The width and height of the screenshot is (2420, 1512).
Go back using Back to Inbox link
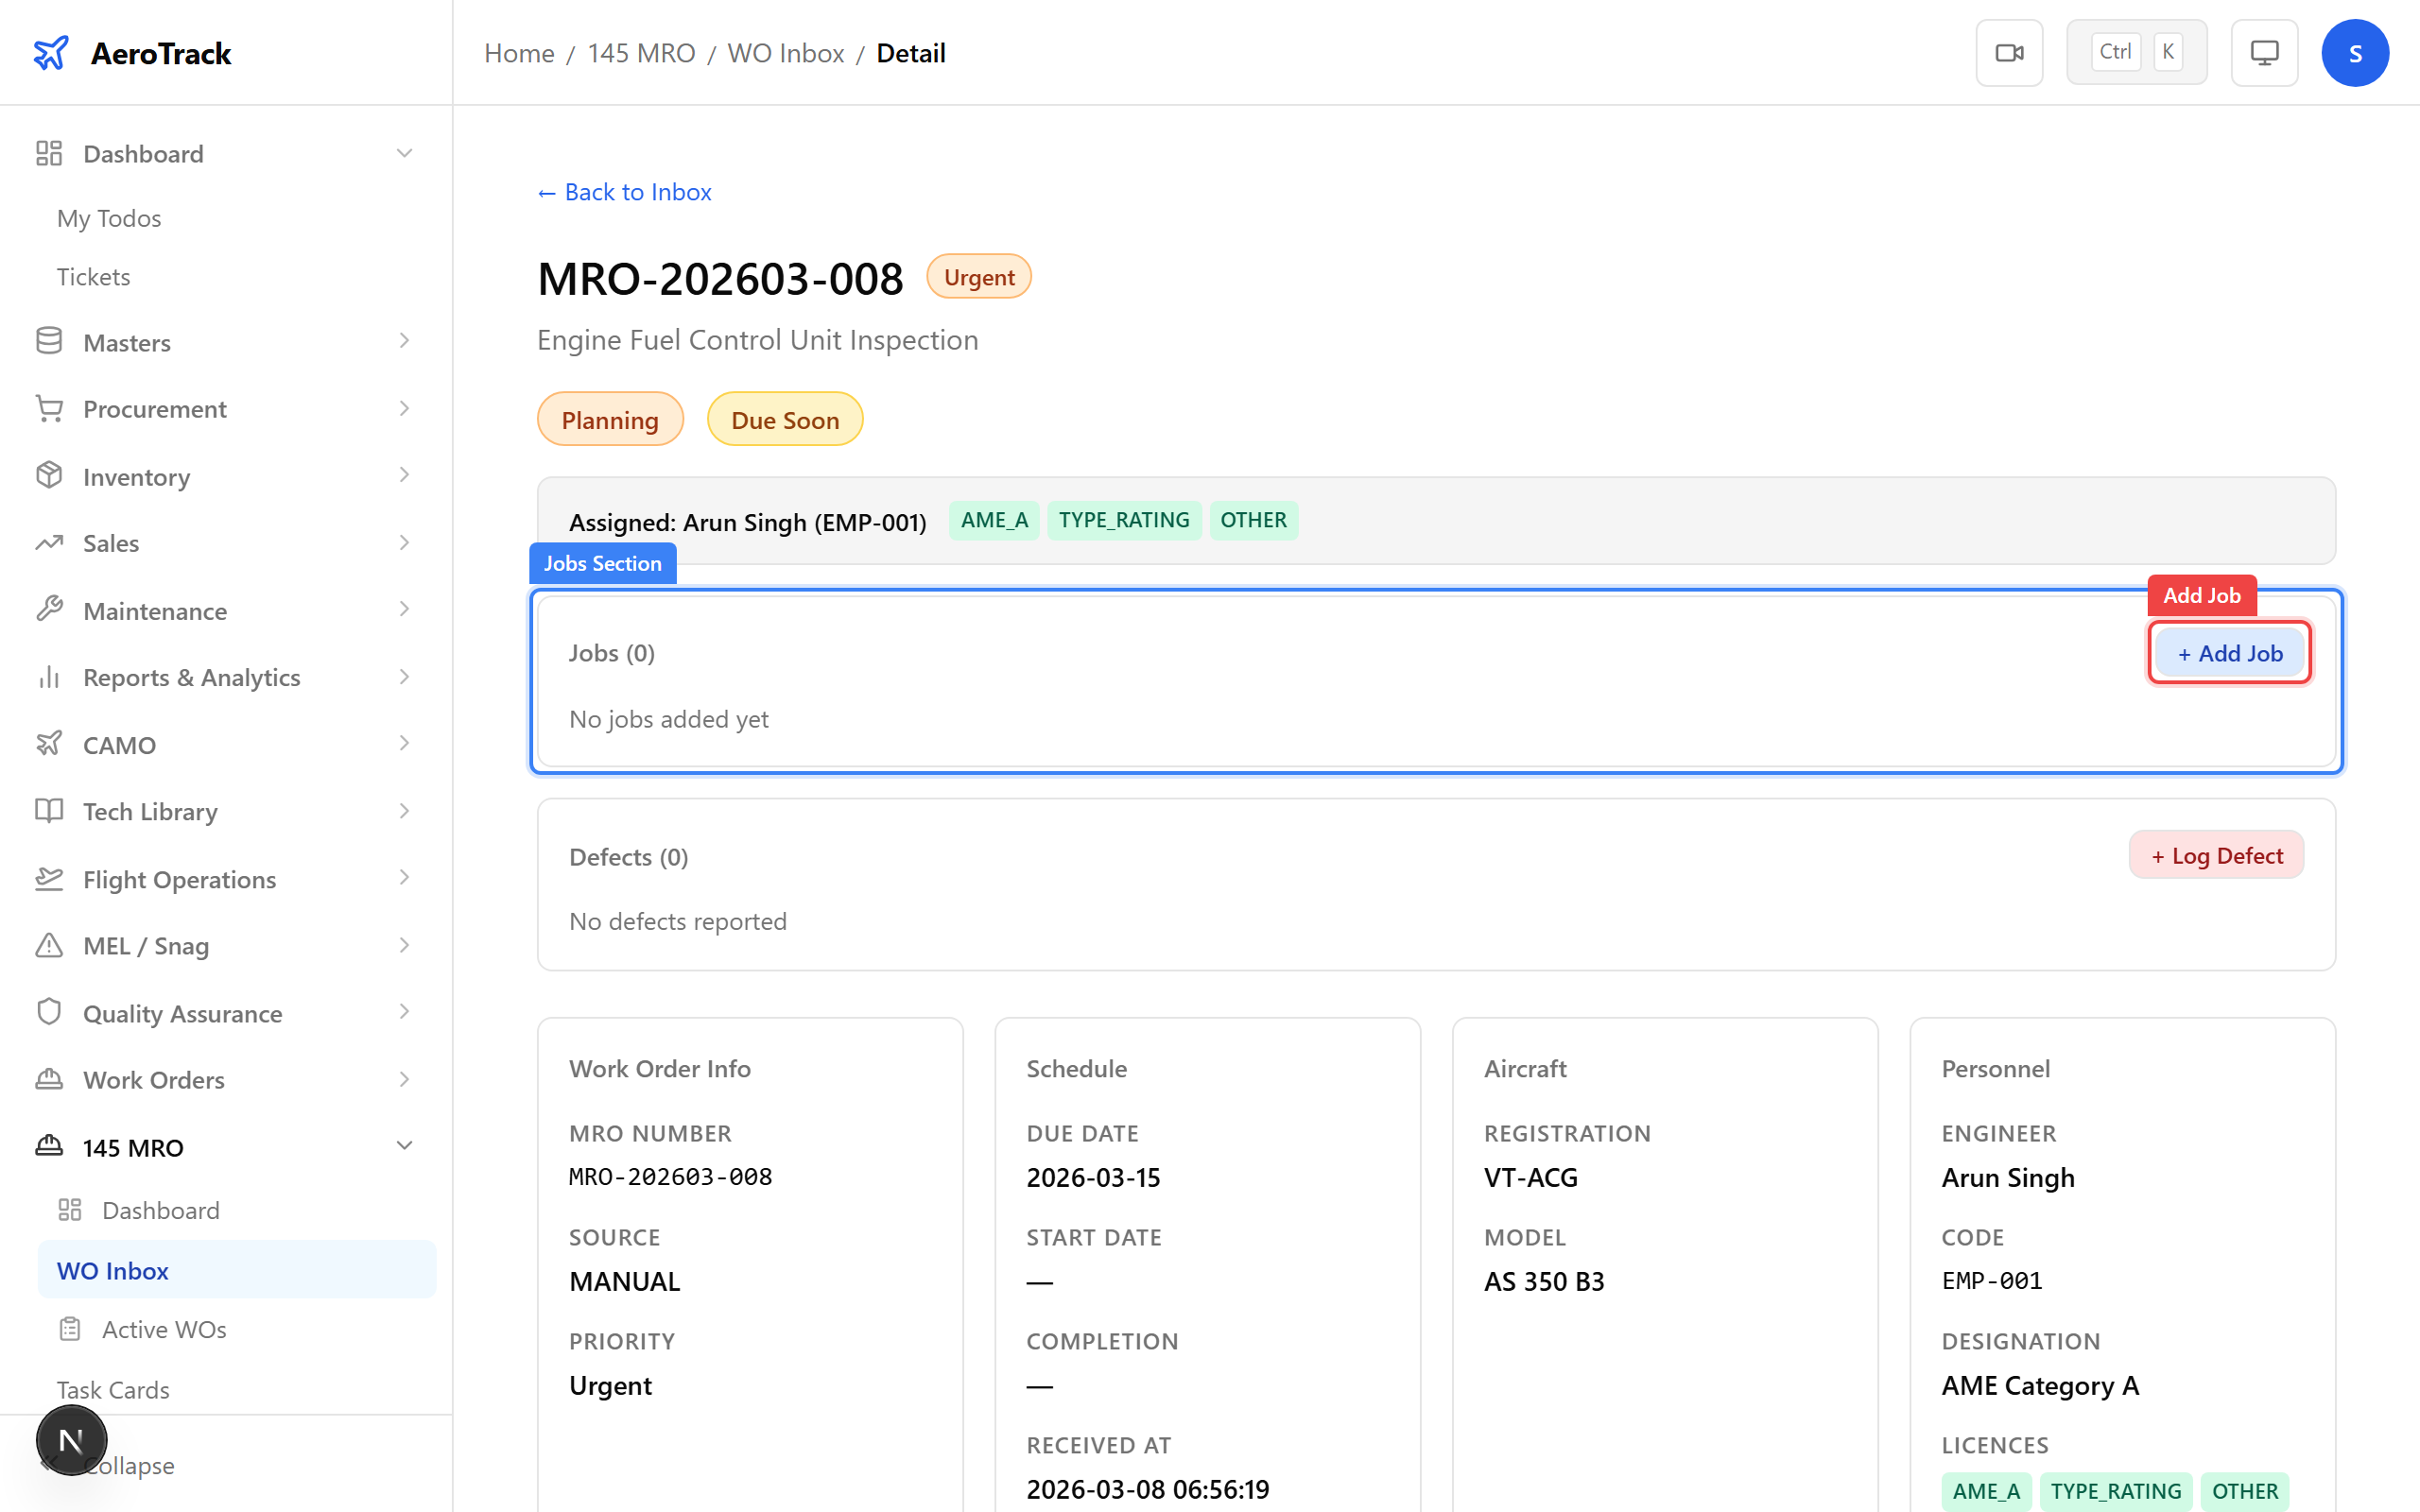coord(623,191)
